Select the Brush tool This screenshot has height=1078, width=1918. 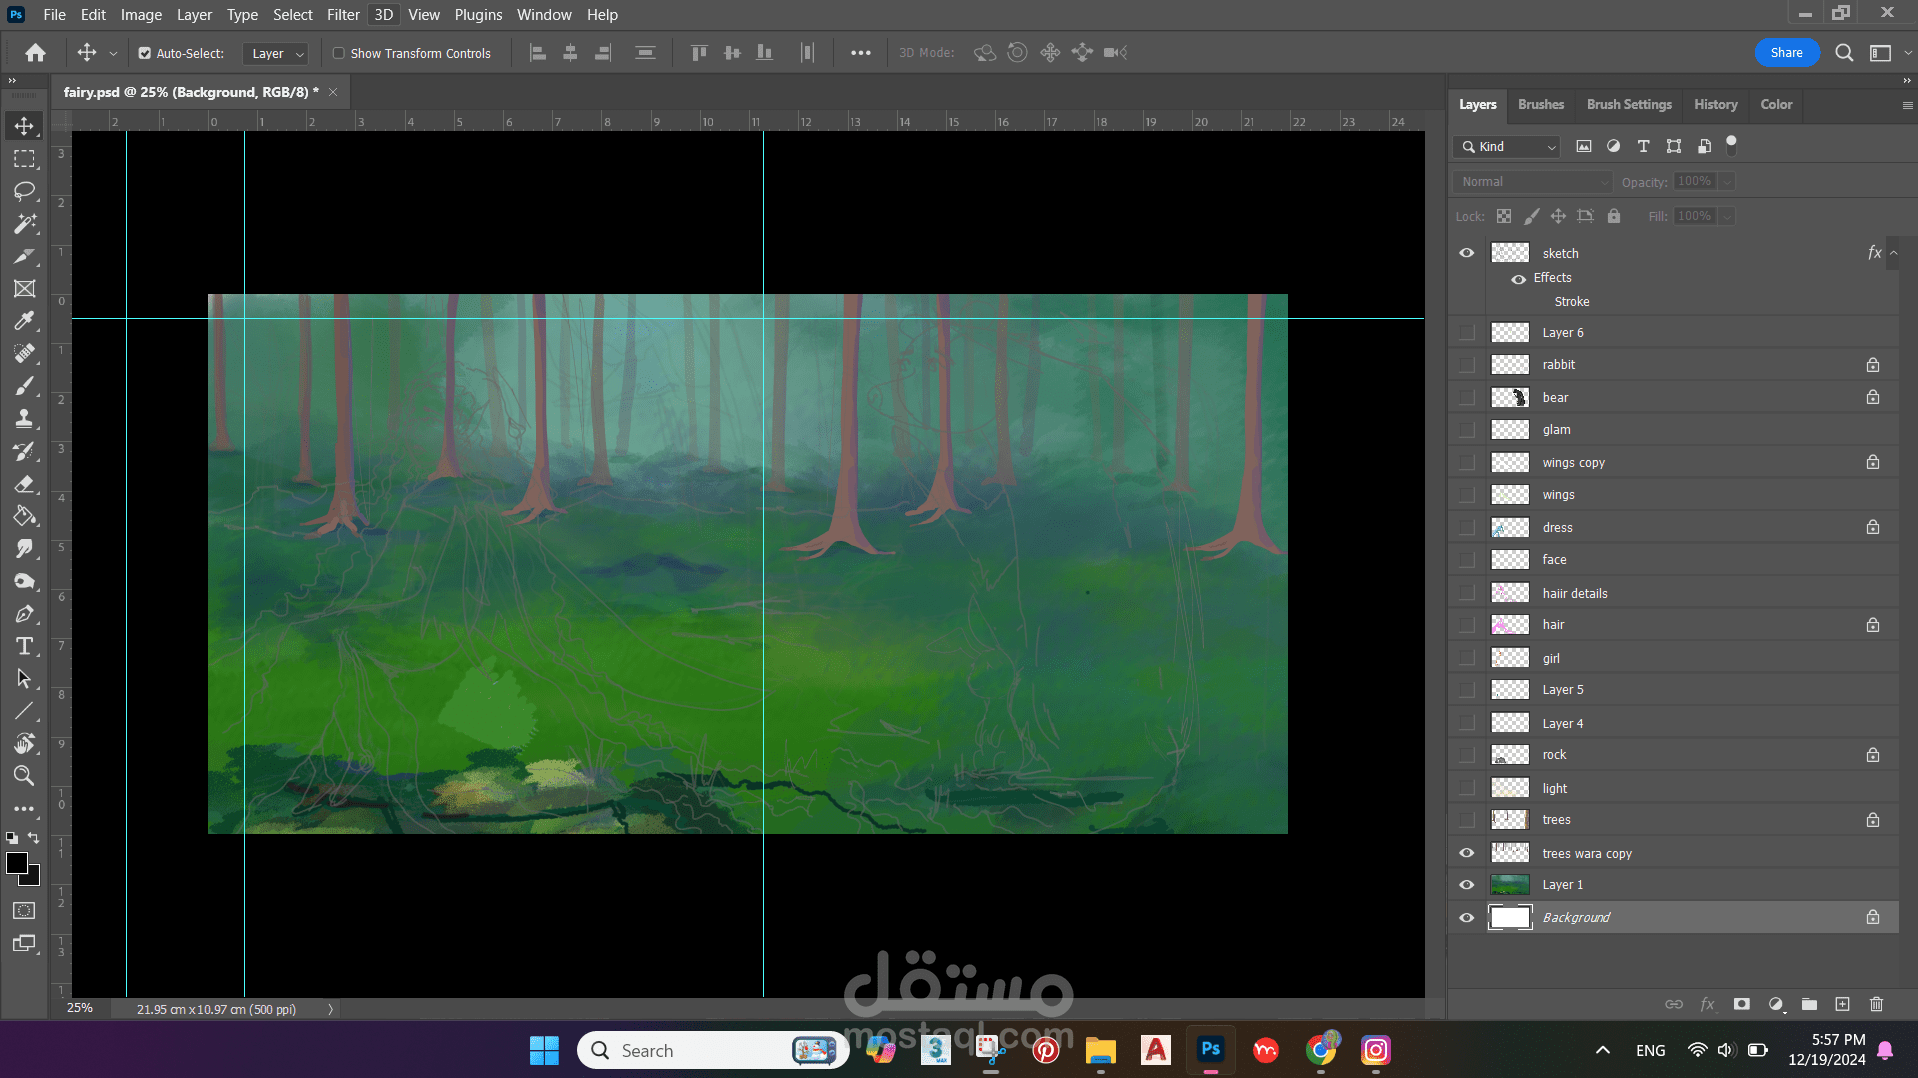tap(24, 386)
